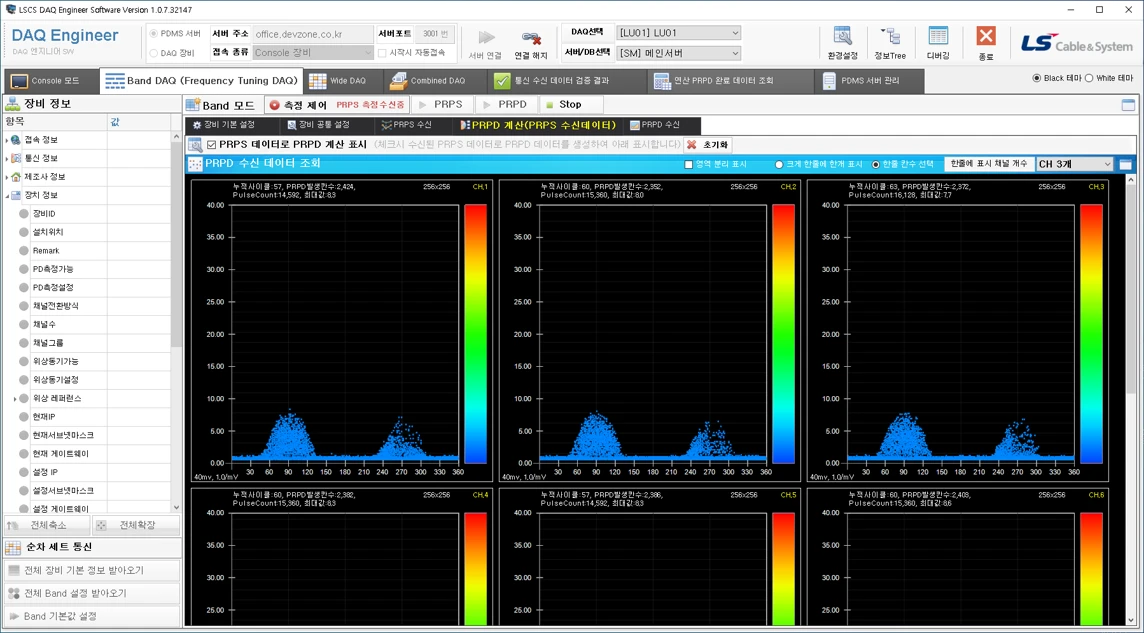Open 환경설정 settings icon
The height and width of the screenshot is (633, 1144).
pos(843,36)
